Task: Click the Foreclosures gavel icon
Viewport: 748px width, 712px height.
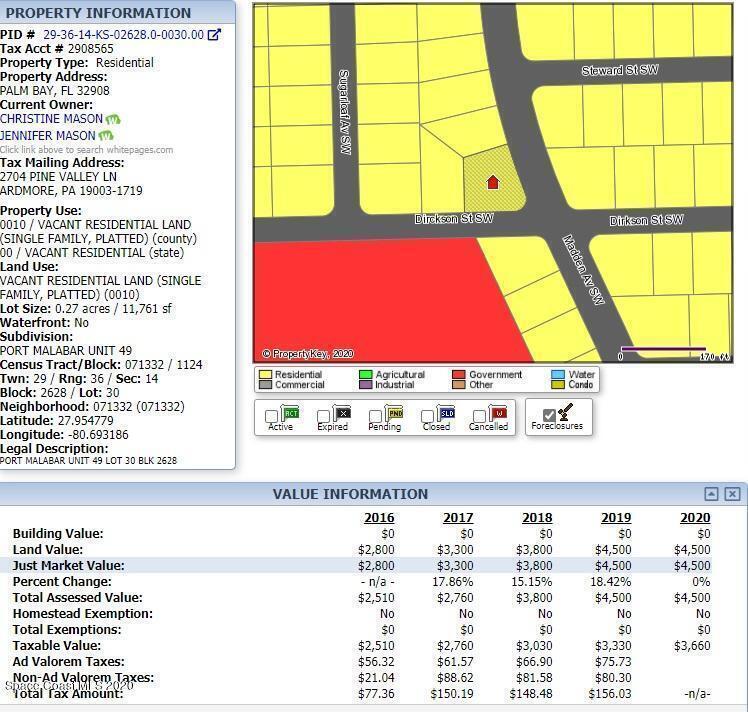Action: [565, 412]
